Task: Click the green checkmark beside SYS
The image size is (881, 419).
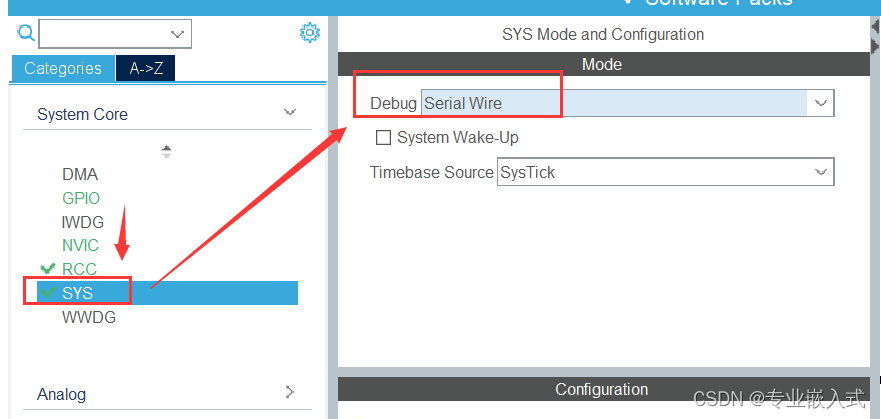Action: (49, 292)
